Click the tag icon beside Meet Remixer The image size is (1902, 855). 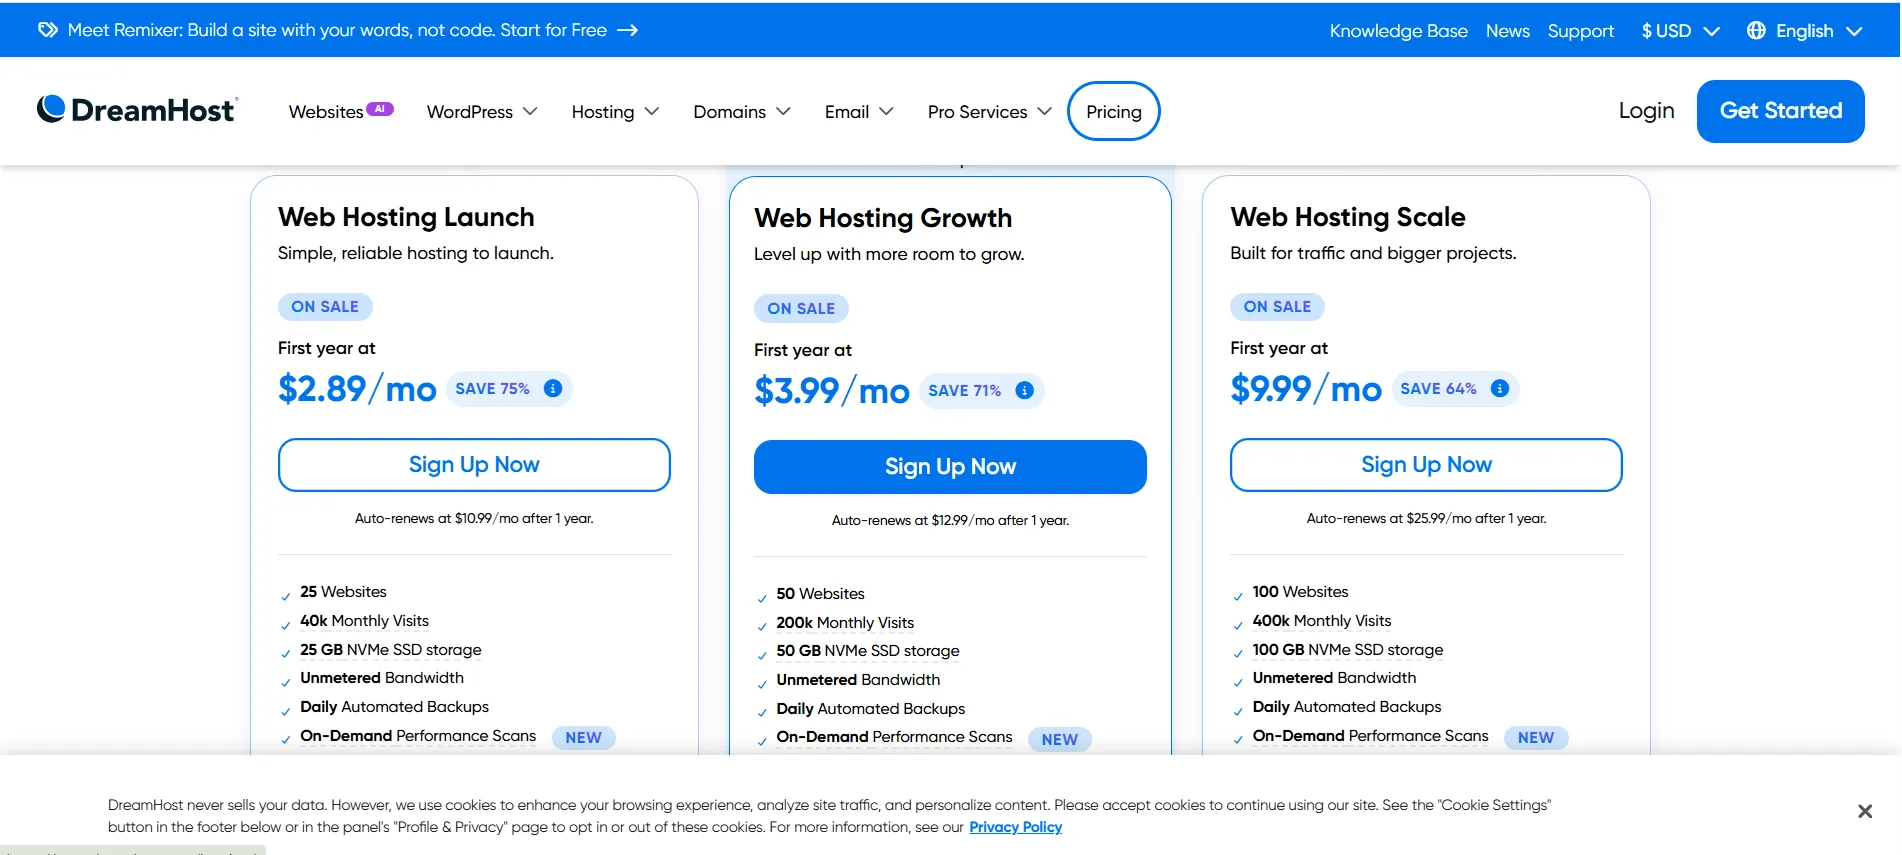tap(47, 30)
